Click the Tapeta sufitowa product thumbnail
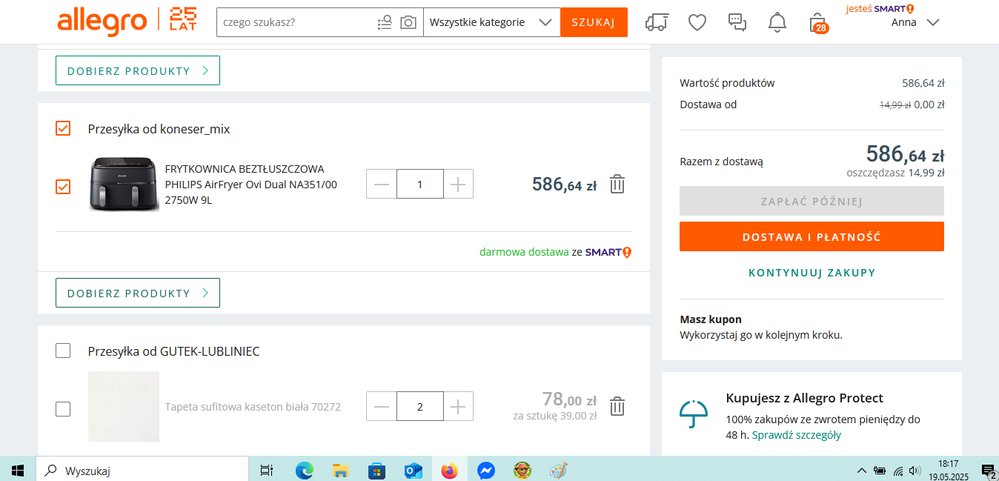This screenshot has width=999, height=481. [124, 406]
